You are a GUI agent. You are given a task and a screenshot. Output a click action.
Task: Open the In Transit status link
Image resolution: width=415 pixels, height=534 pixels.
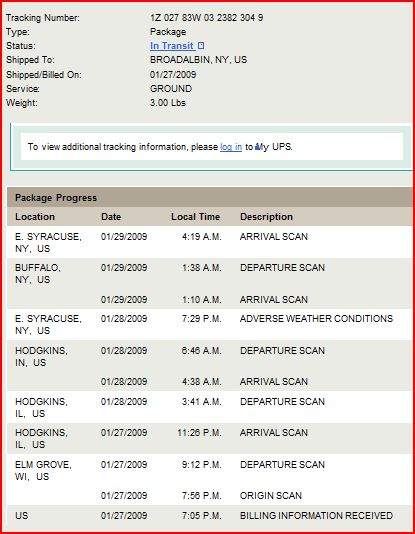[x=172, y=46]
